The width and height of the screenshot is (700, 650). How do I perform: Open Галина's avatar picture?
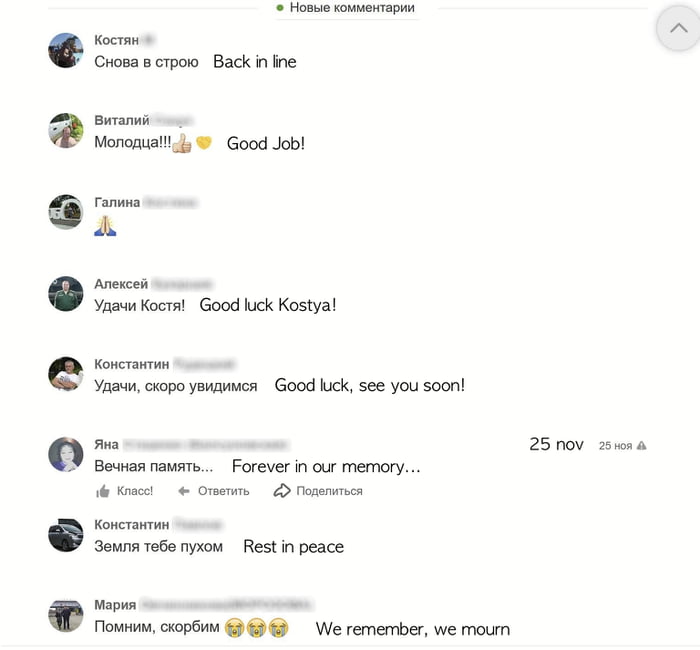coord(66,212)
